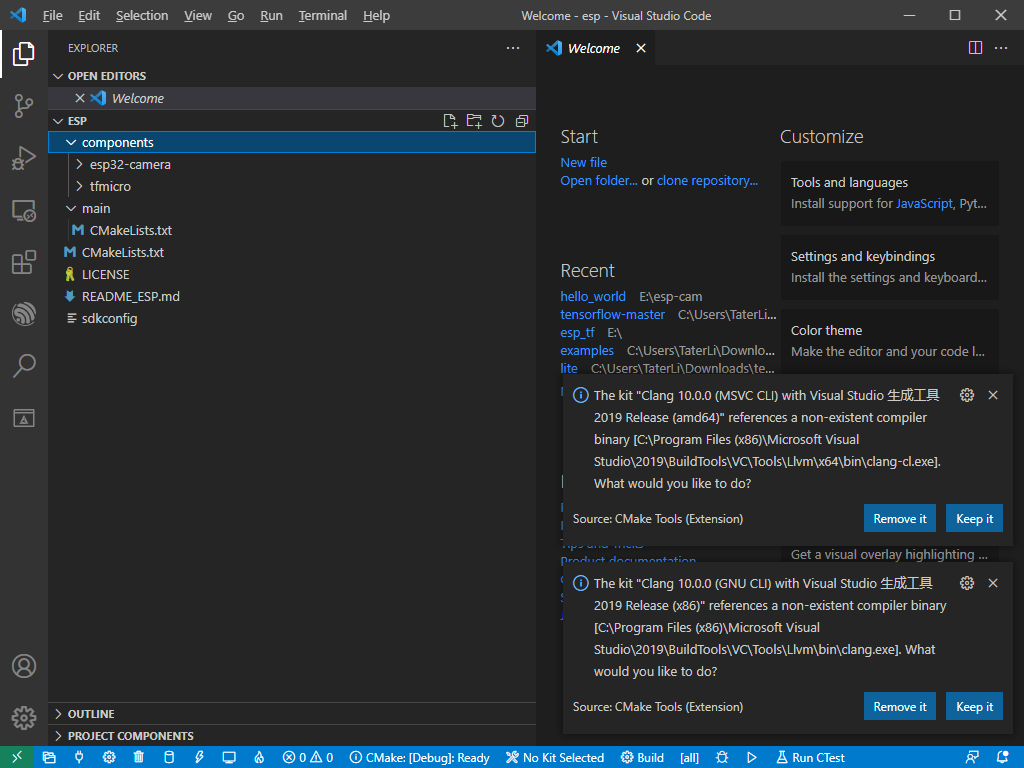Open recent project hello_world
1024x768 pixels.
tap(593, 296)
